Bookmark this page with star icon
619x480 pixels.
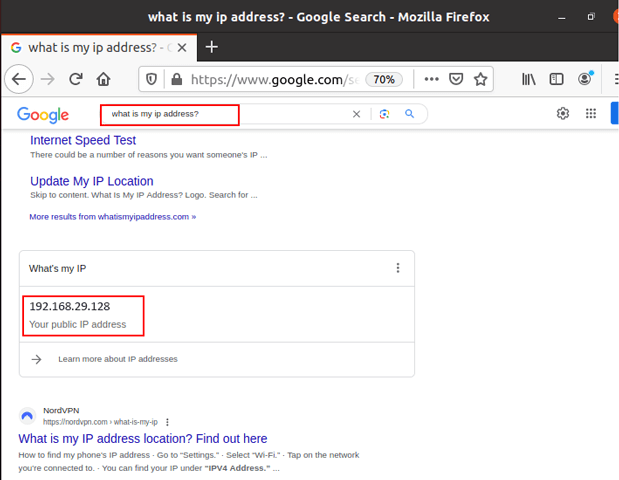click(x=480, y=79)
